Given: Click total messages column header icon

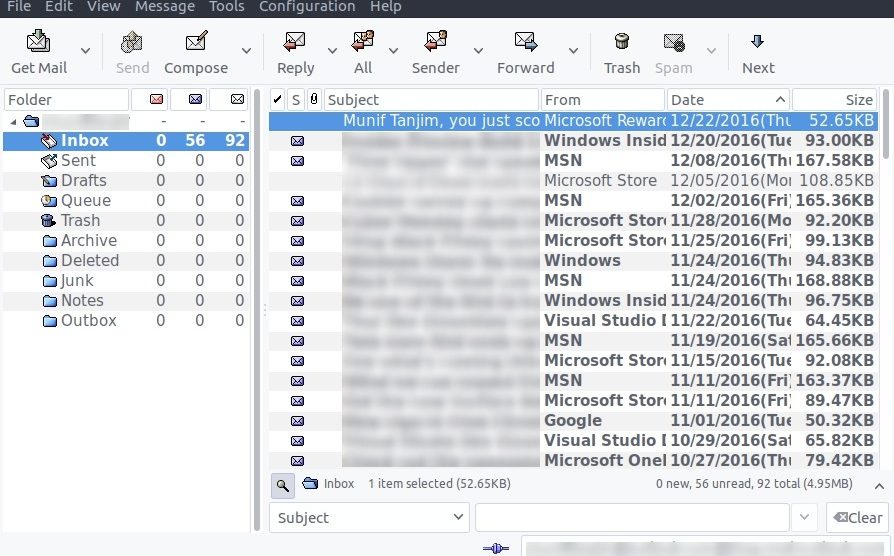Looking at the screenshot, I should click(237, 99).
